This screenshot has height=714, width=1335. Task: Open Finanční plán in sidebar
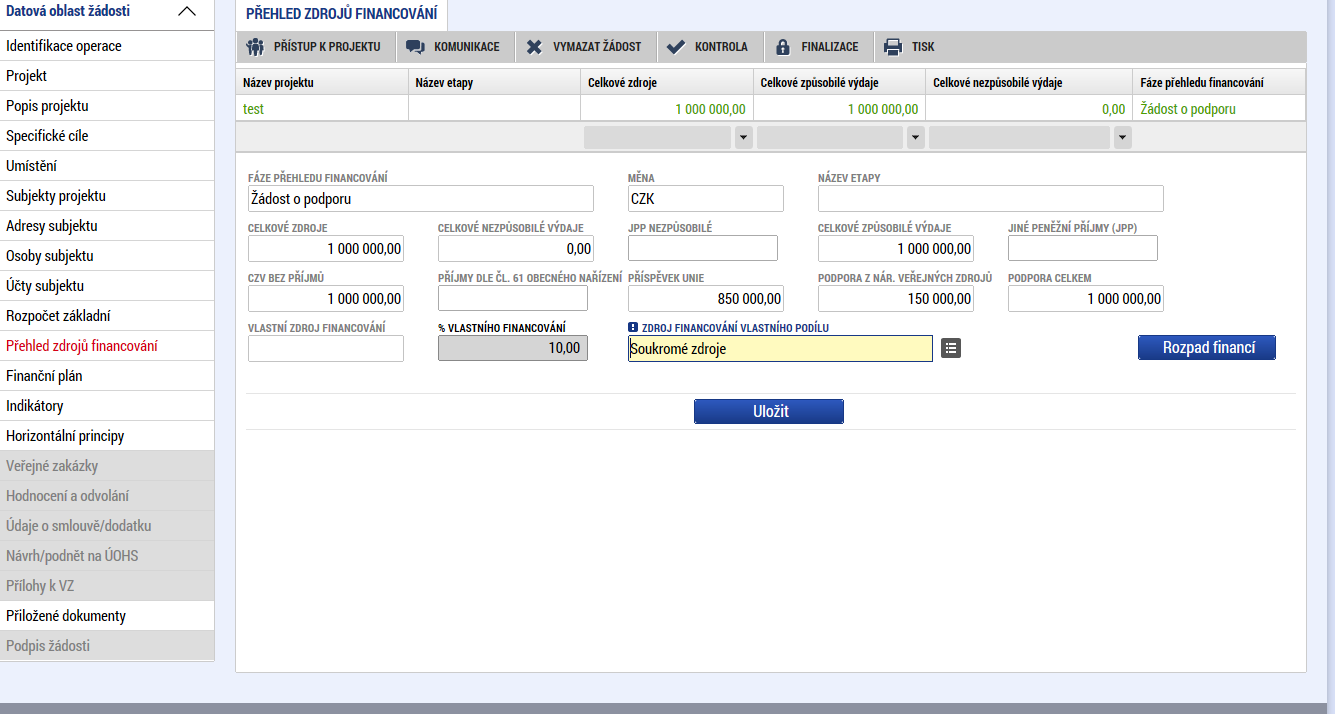107,376
